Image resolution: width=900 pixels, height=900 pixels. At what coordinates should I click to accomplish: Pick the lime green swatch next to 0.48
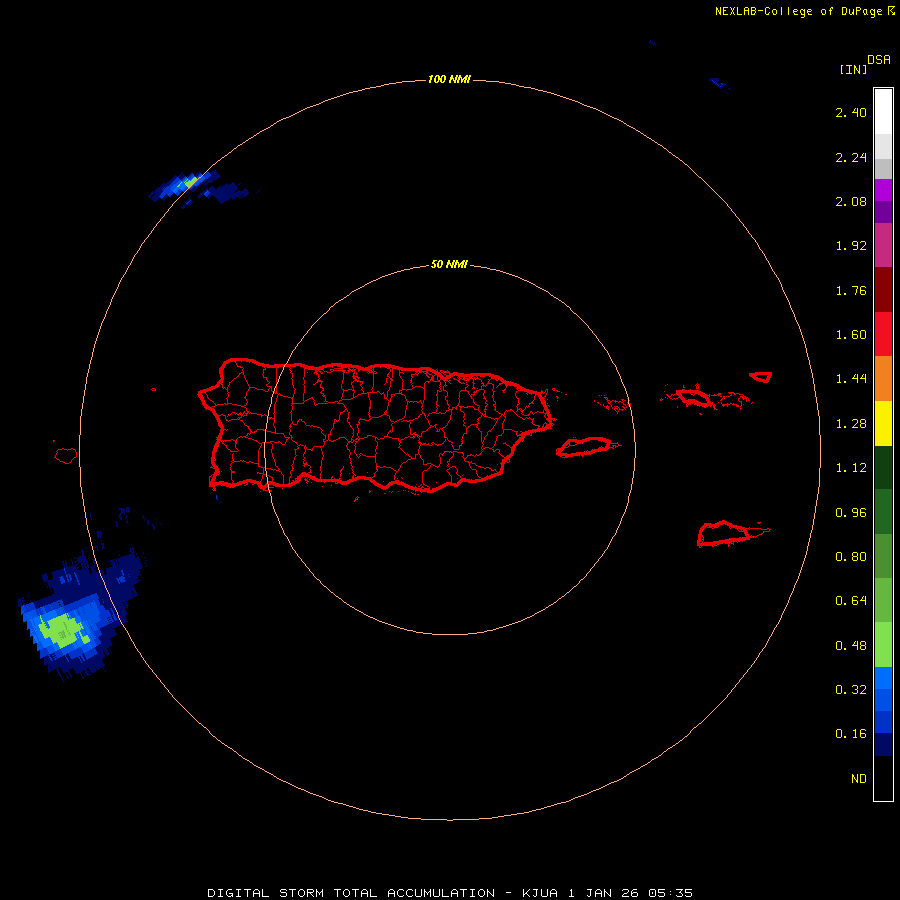pyautogui.click(x=883, y=645)
